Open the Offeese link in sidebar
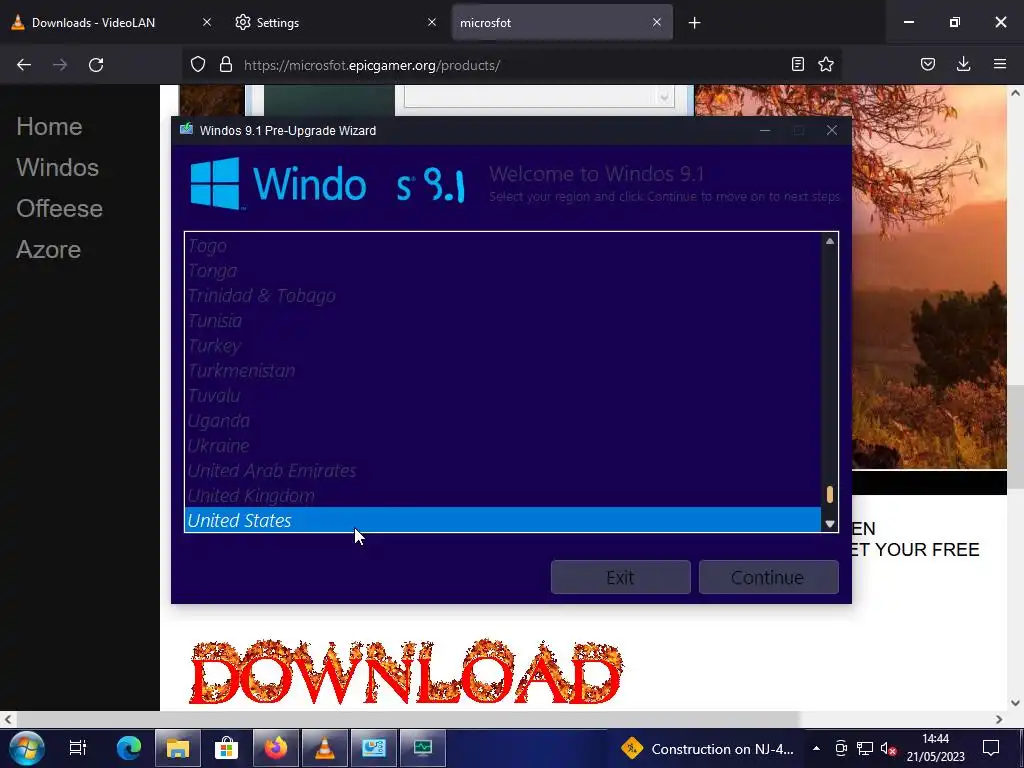 click(59, 209)
